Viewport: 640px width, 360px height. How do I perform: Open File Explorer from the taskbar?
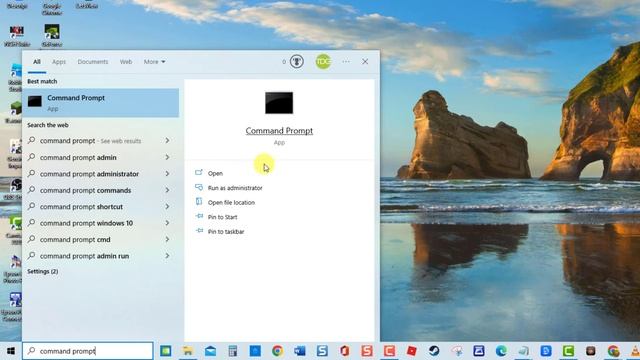click(x=188, y=351)
